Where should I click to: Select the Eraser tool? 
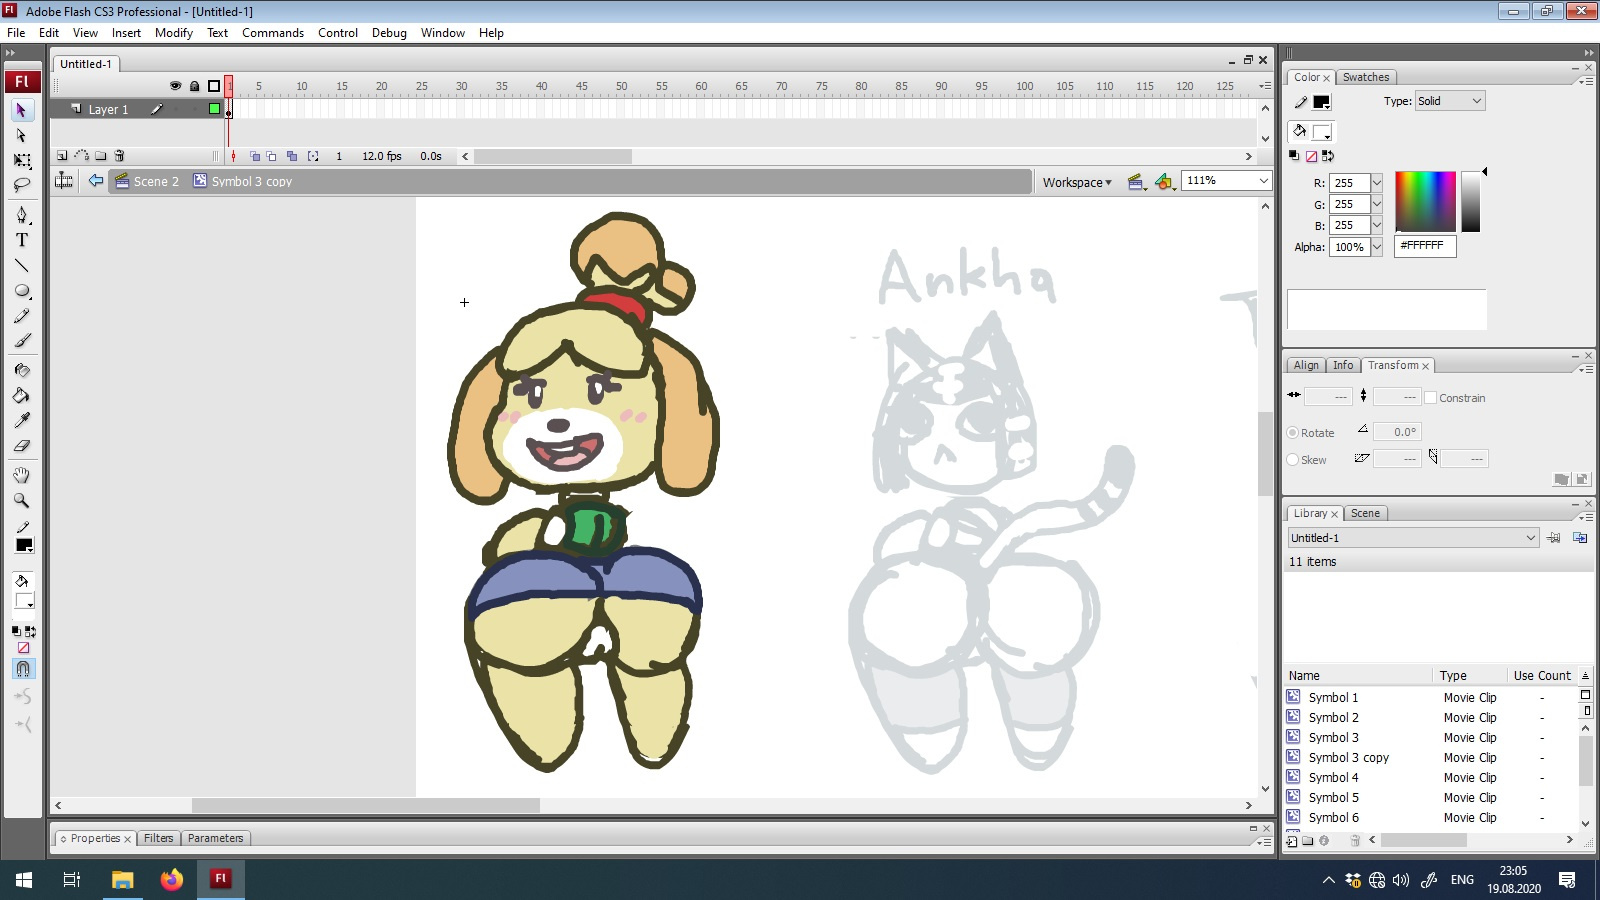pos(21,445)
